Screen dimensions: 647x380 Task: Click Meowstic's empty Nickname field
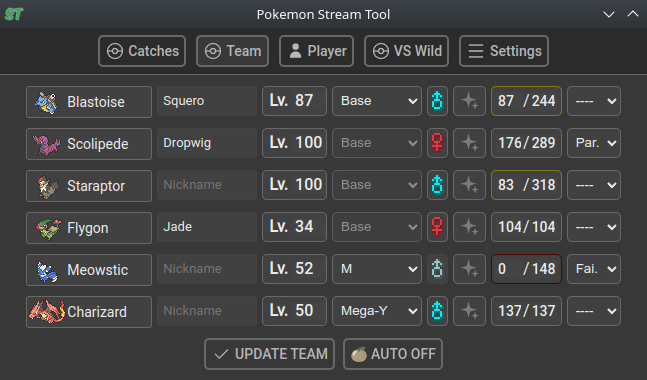click(x=207, y=269)
